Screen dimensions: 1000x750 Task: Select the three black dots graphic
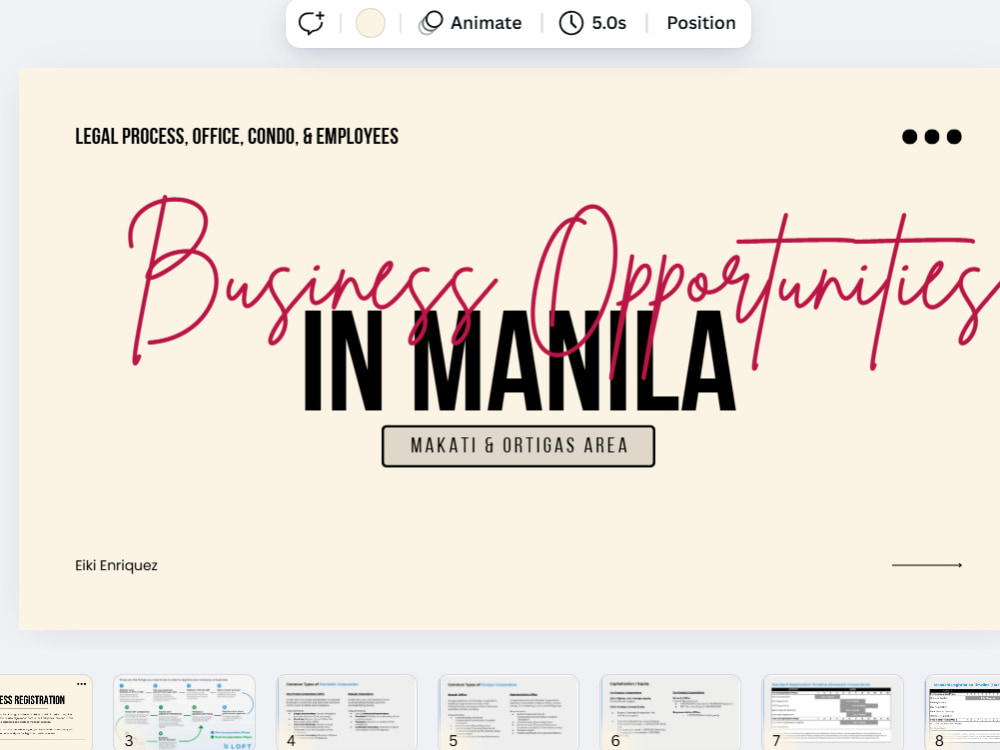(932, 136)
